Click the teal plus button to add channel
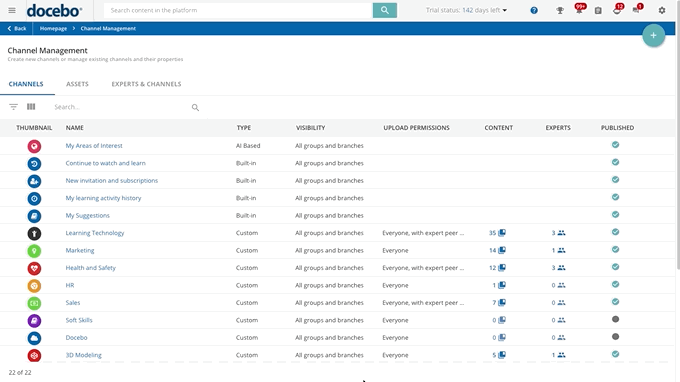The width and height of the screenshot is (680, 382). point(654,36)
